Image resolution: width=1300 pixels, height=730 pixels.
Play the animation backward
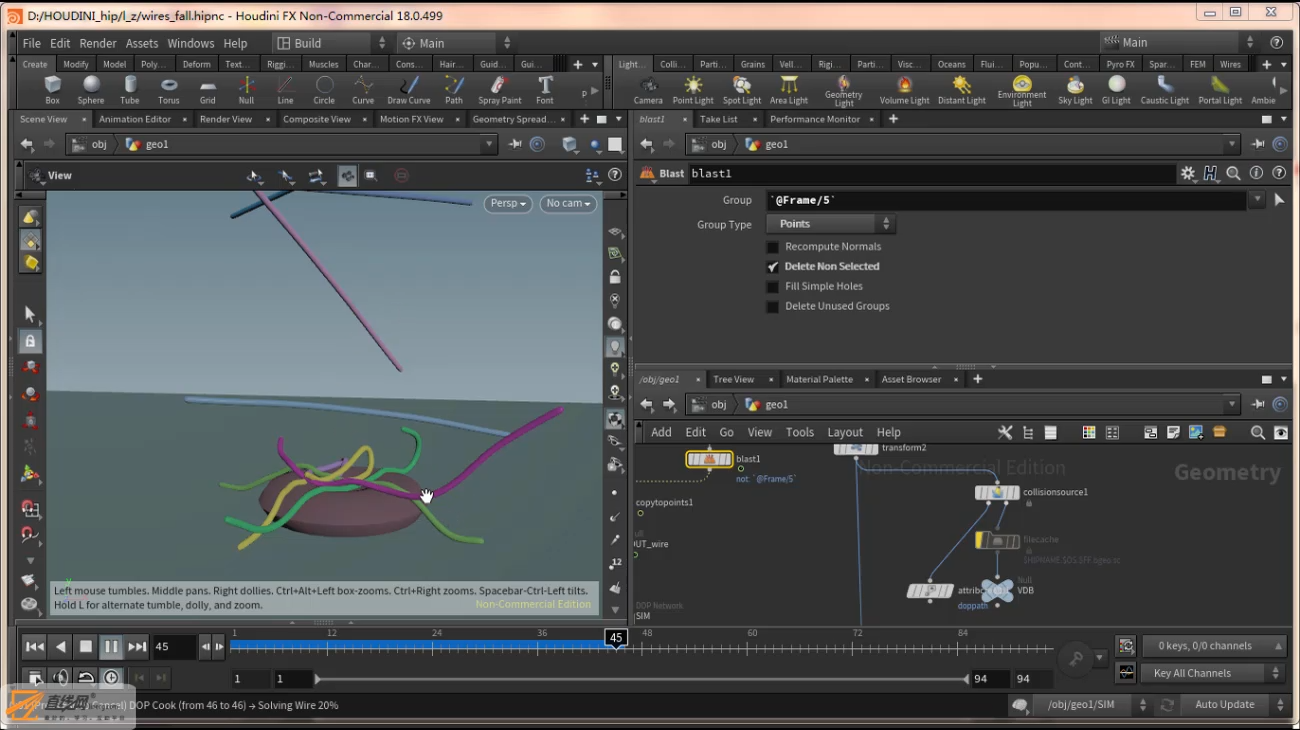coord(61,647)
